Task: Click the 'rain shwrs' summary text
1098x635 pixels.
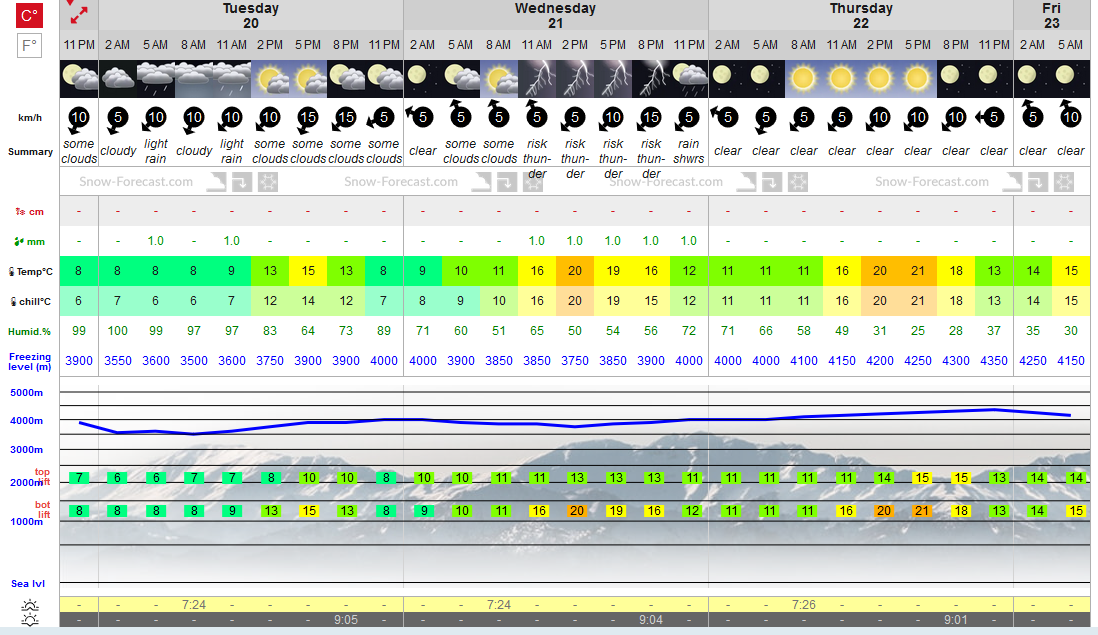Action: (x=689, y=151)
